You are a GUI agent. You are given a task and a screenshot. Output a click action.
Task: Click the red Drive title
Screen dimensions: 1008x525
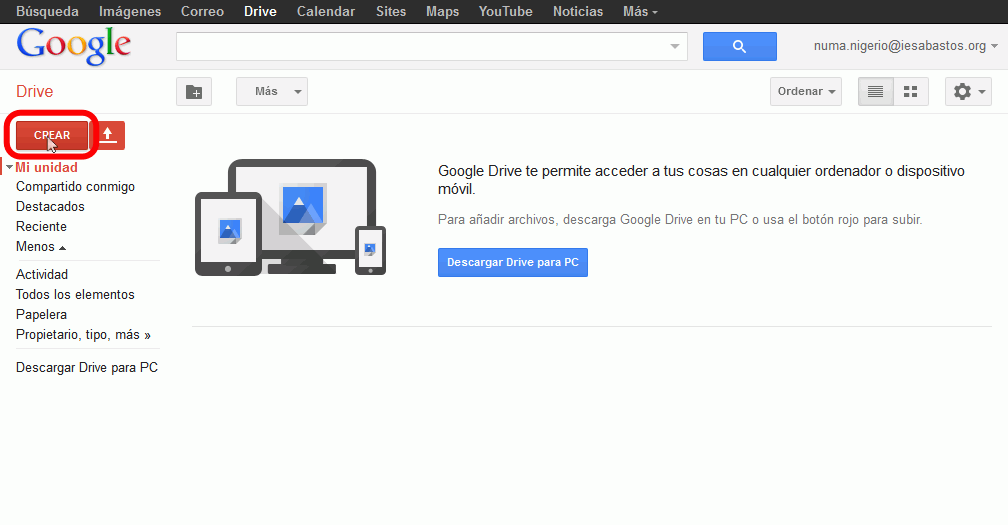click(x=35, y=91)
